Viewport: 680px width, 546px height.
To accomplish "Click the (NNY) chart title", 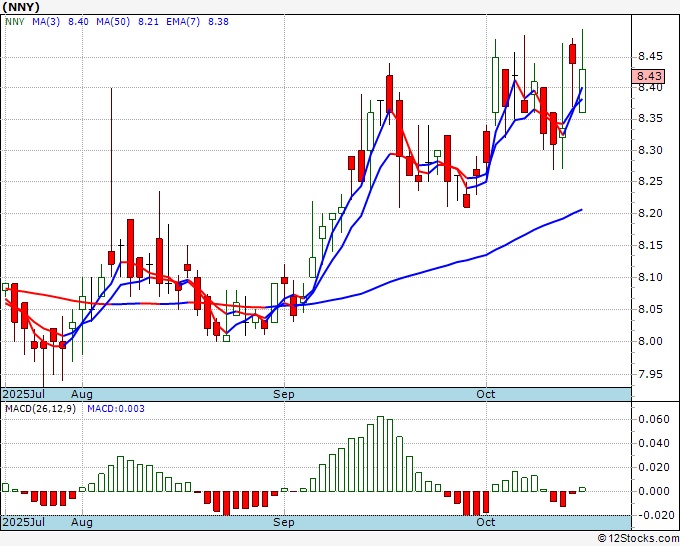I will click(21, 7).
